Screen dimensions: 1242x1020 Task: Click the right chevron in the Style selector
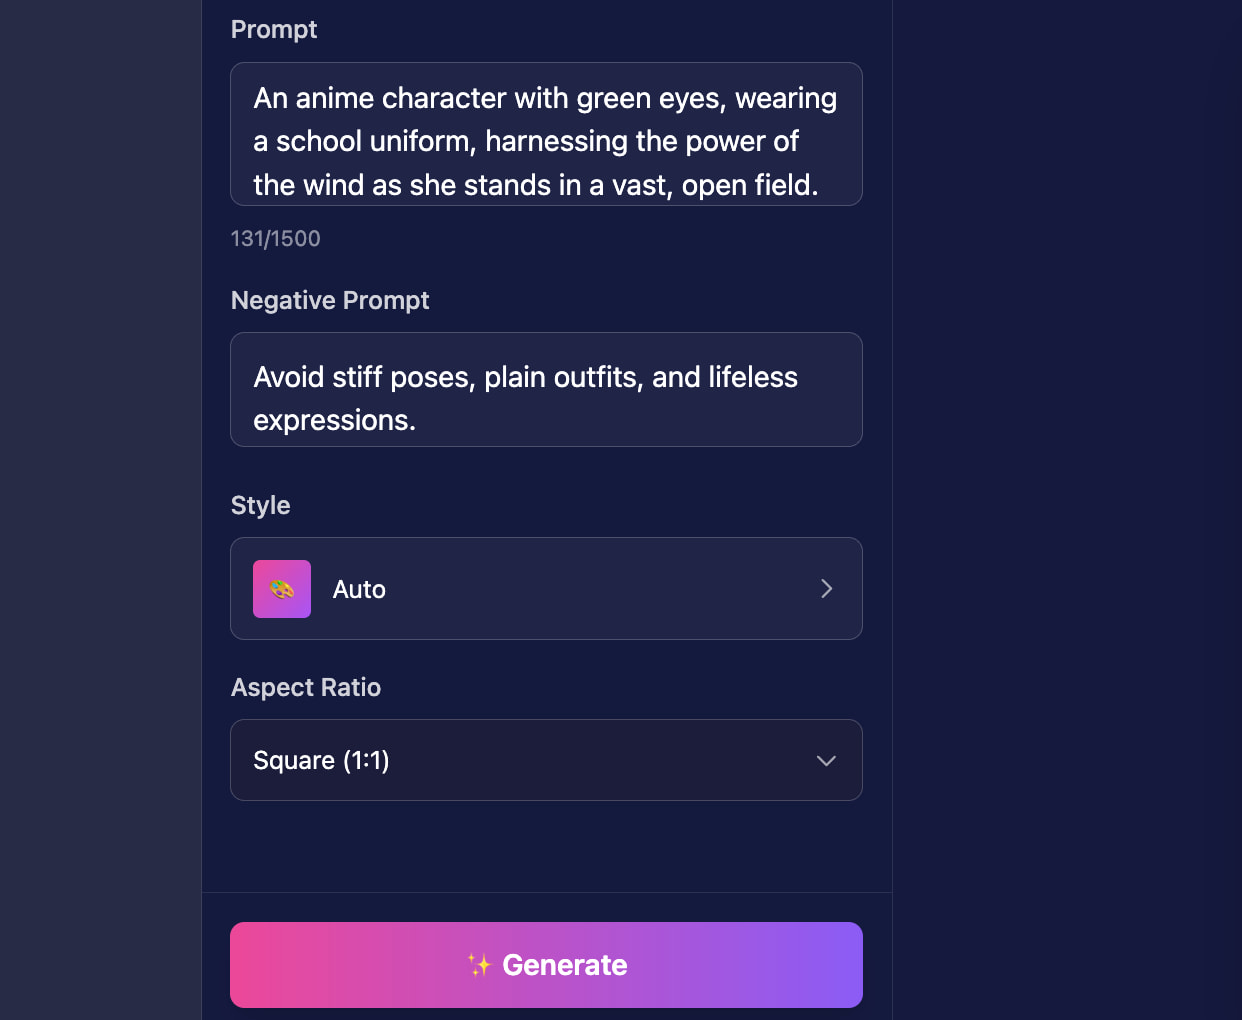[827, 589]
